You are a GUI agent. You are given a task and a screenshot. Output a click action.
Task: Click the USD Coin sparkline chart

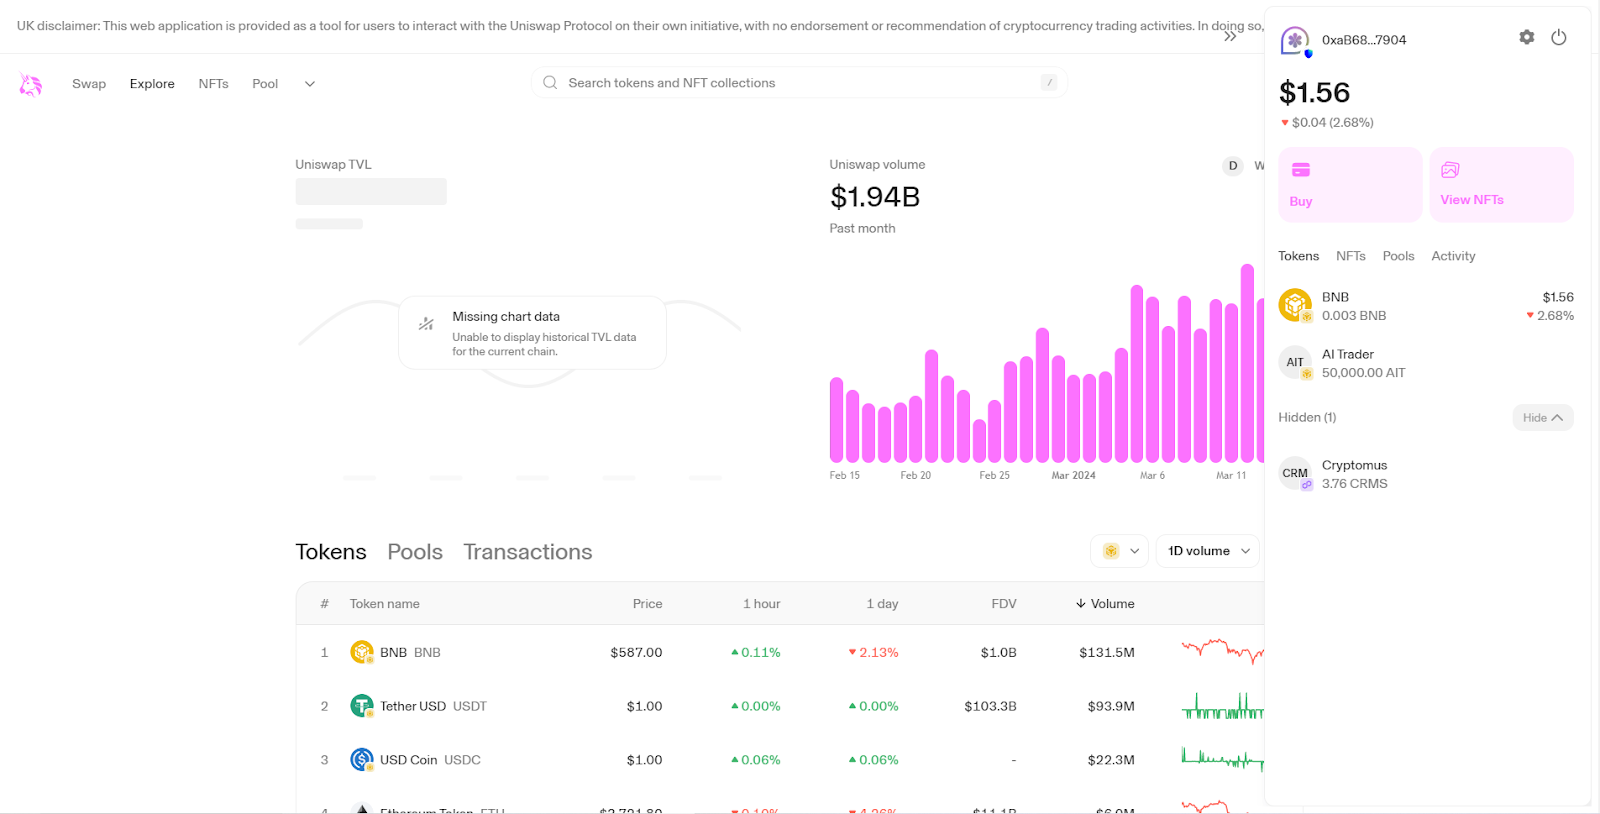pos(1222,760)
